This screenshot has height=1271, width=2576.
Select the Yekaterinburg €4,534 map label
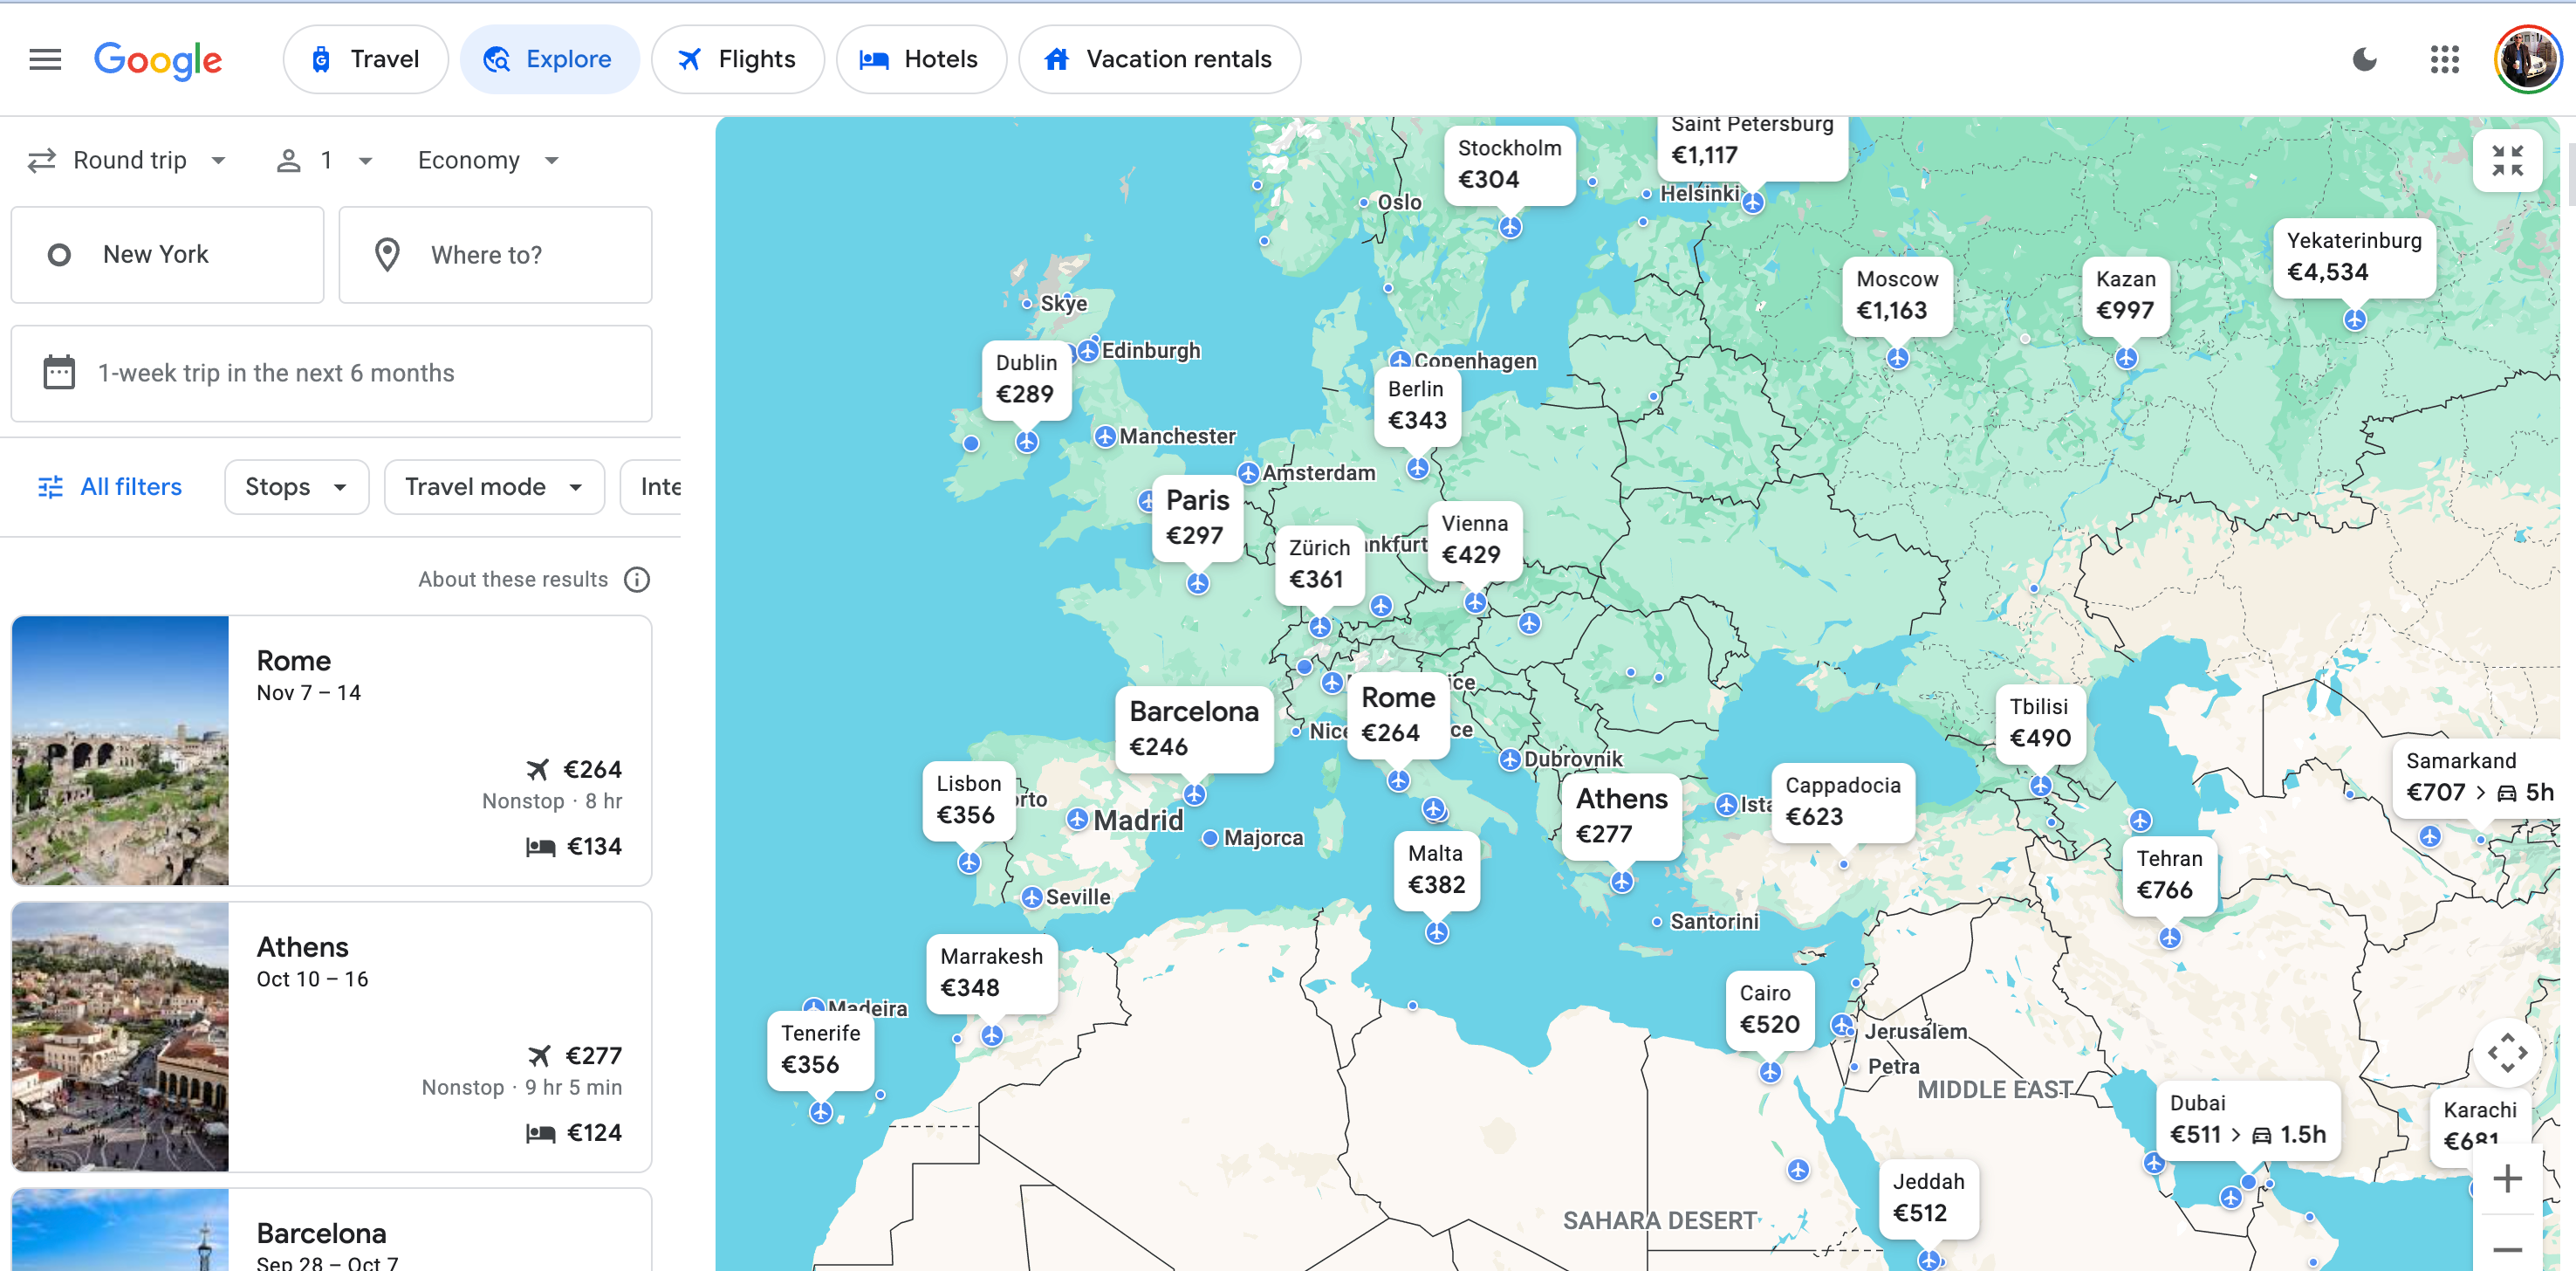click(x=2354, y=257)
